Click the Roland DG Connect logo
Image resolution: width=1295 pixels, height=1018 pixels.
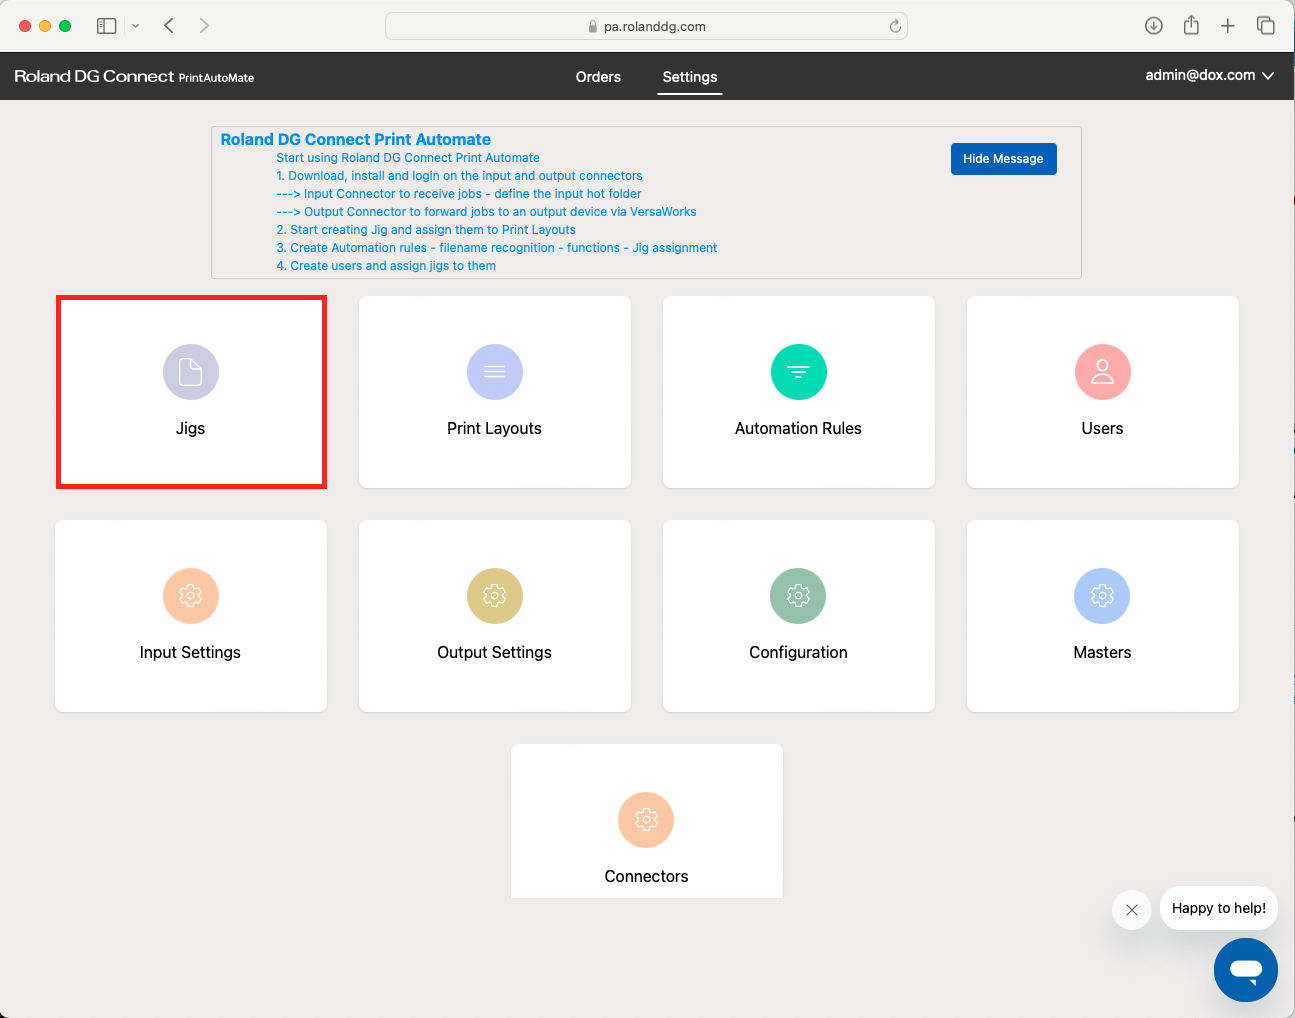click(x=134, y=77)
